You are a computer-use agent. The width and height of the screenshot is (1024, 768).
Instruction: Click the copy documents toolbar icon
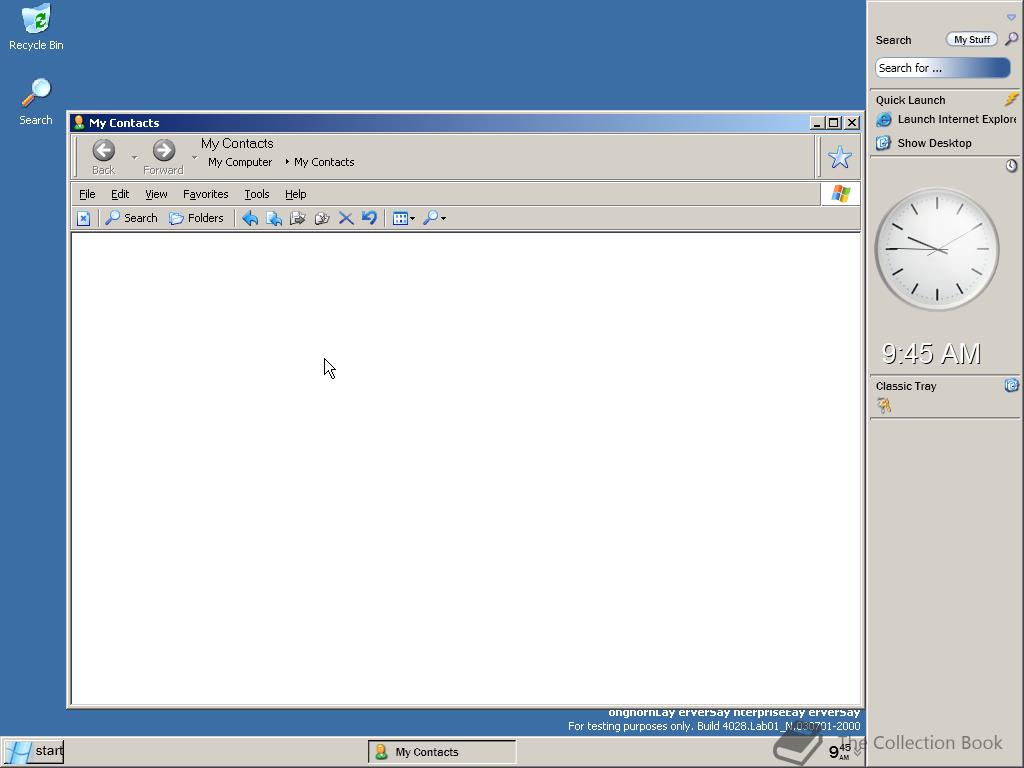click(x=322, y=218)
